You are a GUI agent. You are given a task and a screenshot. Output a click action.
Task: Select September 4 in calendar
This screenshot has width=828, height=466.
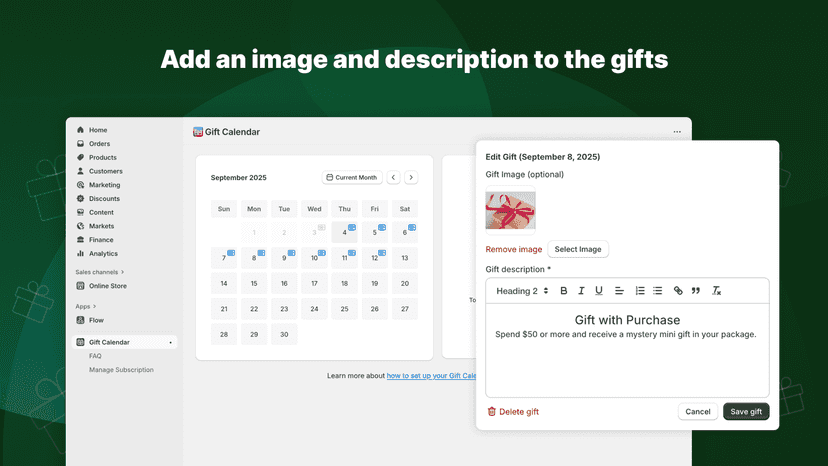(344, 232)
